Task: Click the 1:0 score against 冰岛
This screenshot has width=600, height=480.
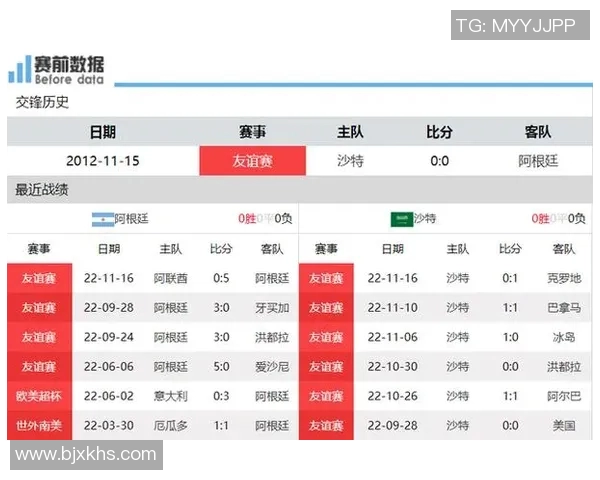Action: pyautogui.click(x=510, y=337)
